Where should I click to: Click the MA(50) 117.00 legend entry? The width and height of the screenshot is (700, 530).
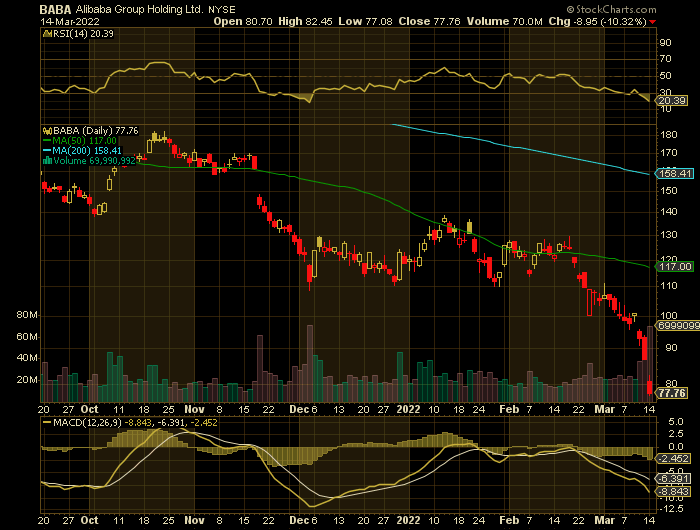[x=80, y=141]
